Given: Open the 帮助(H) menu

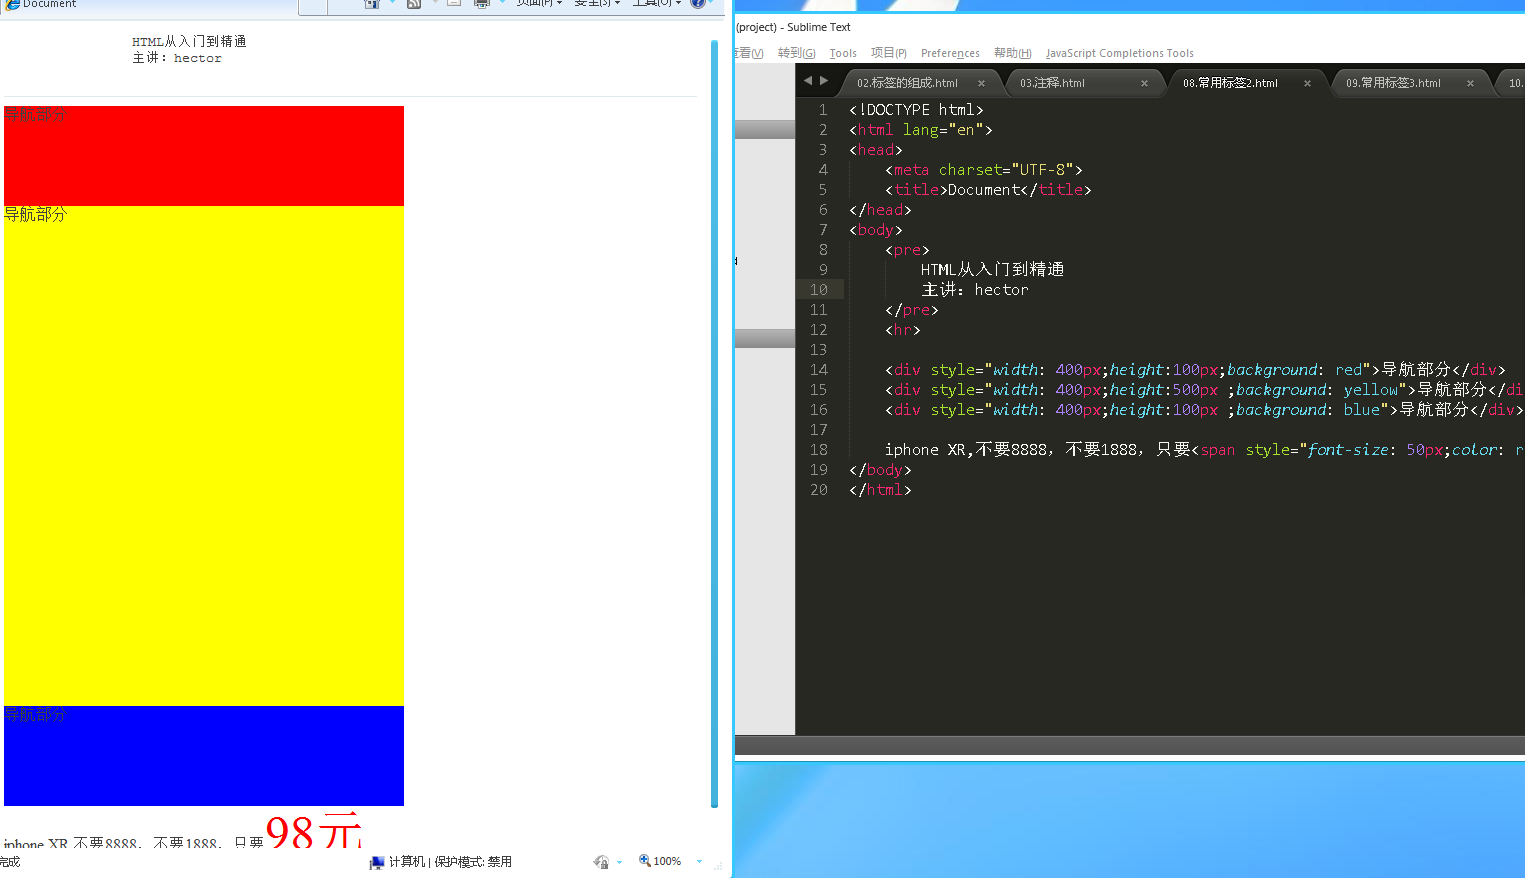Looking at the screenshot, I should 1012,53.
